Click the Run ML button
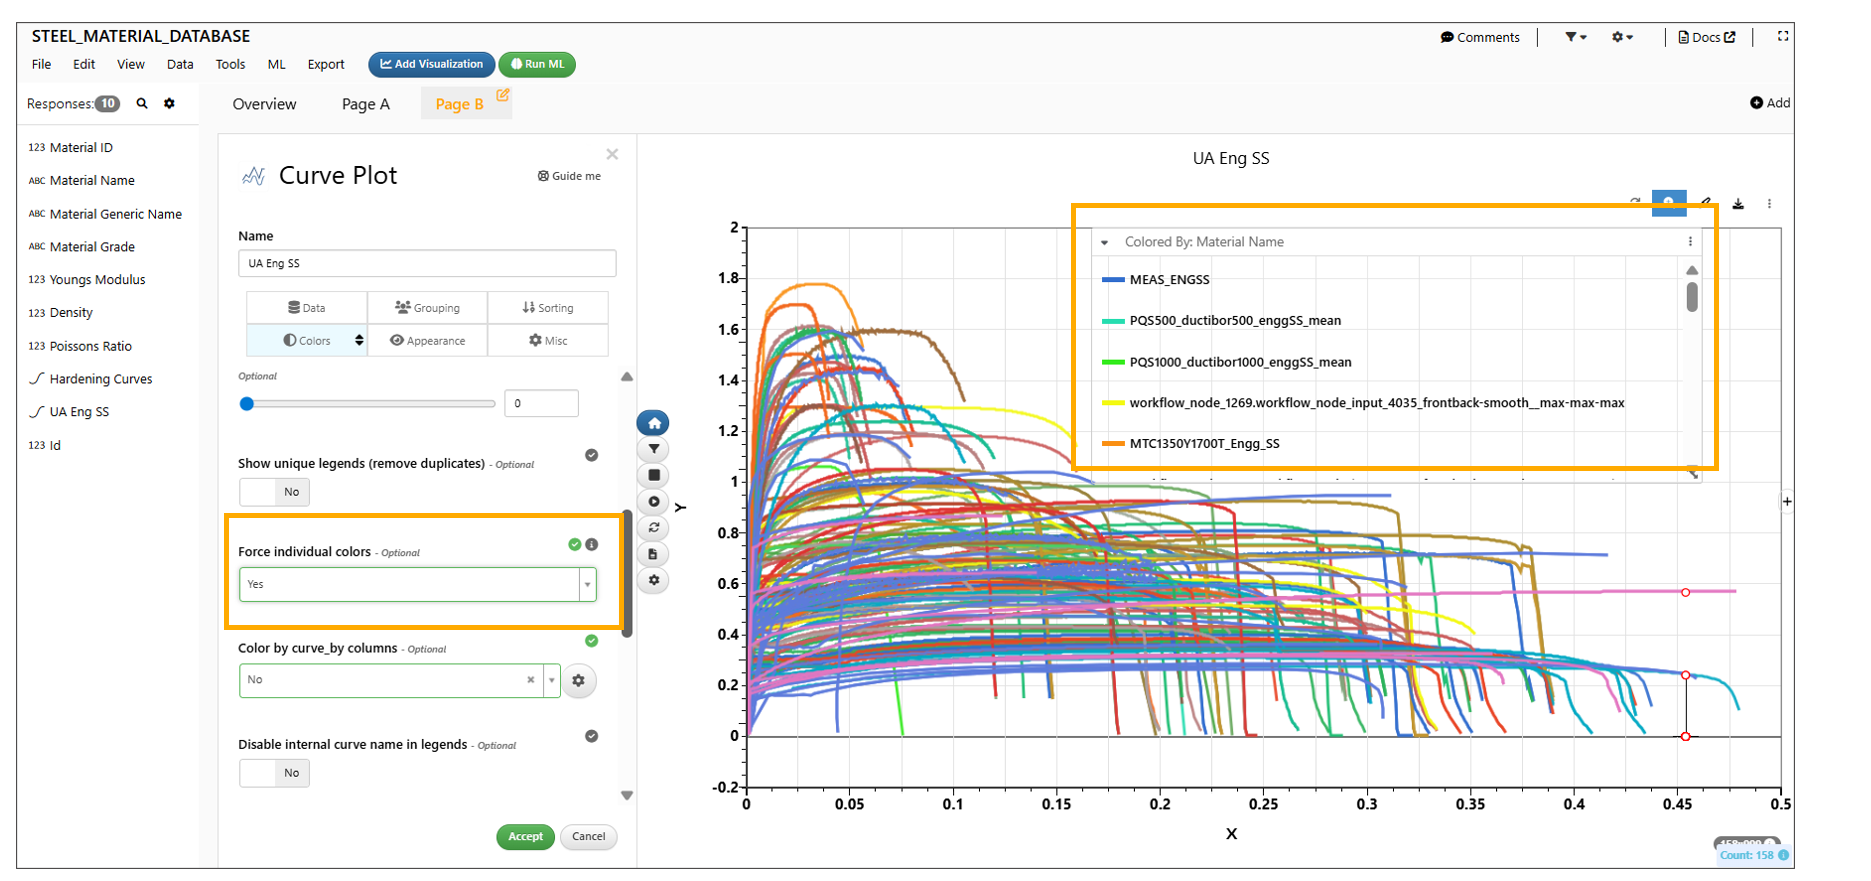Image resolution: width=1871 pixels, height=881 pixels. coord(537,64)
